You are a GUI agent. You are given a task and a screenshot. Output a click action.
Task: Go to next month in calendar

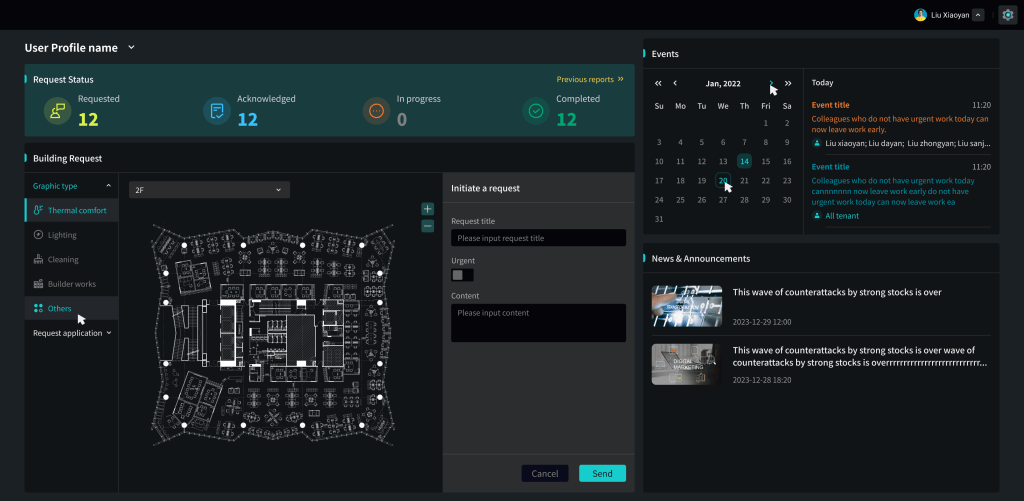coord(771,83)
